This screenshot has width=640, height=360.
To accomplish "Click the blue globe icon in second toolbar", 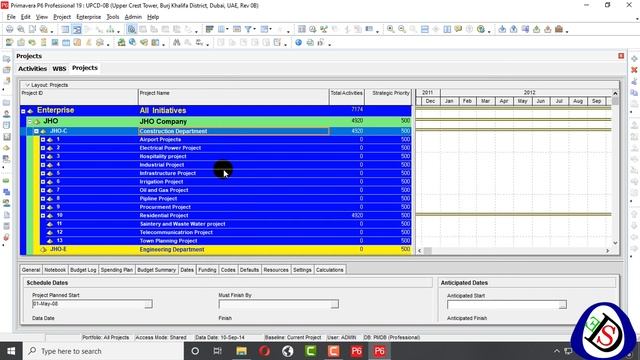I will (x=298, y=42).
